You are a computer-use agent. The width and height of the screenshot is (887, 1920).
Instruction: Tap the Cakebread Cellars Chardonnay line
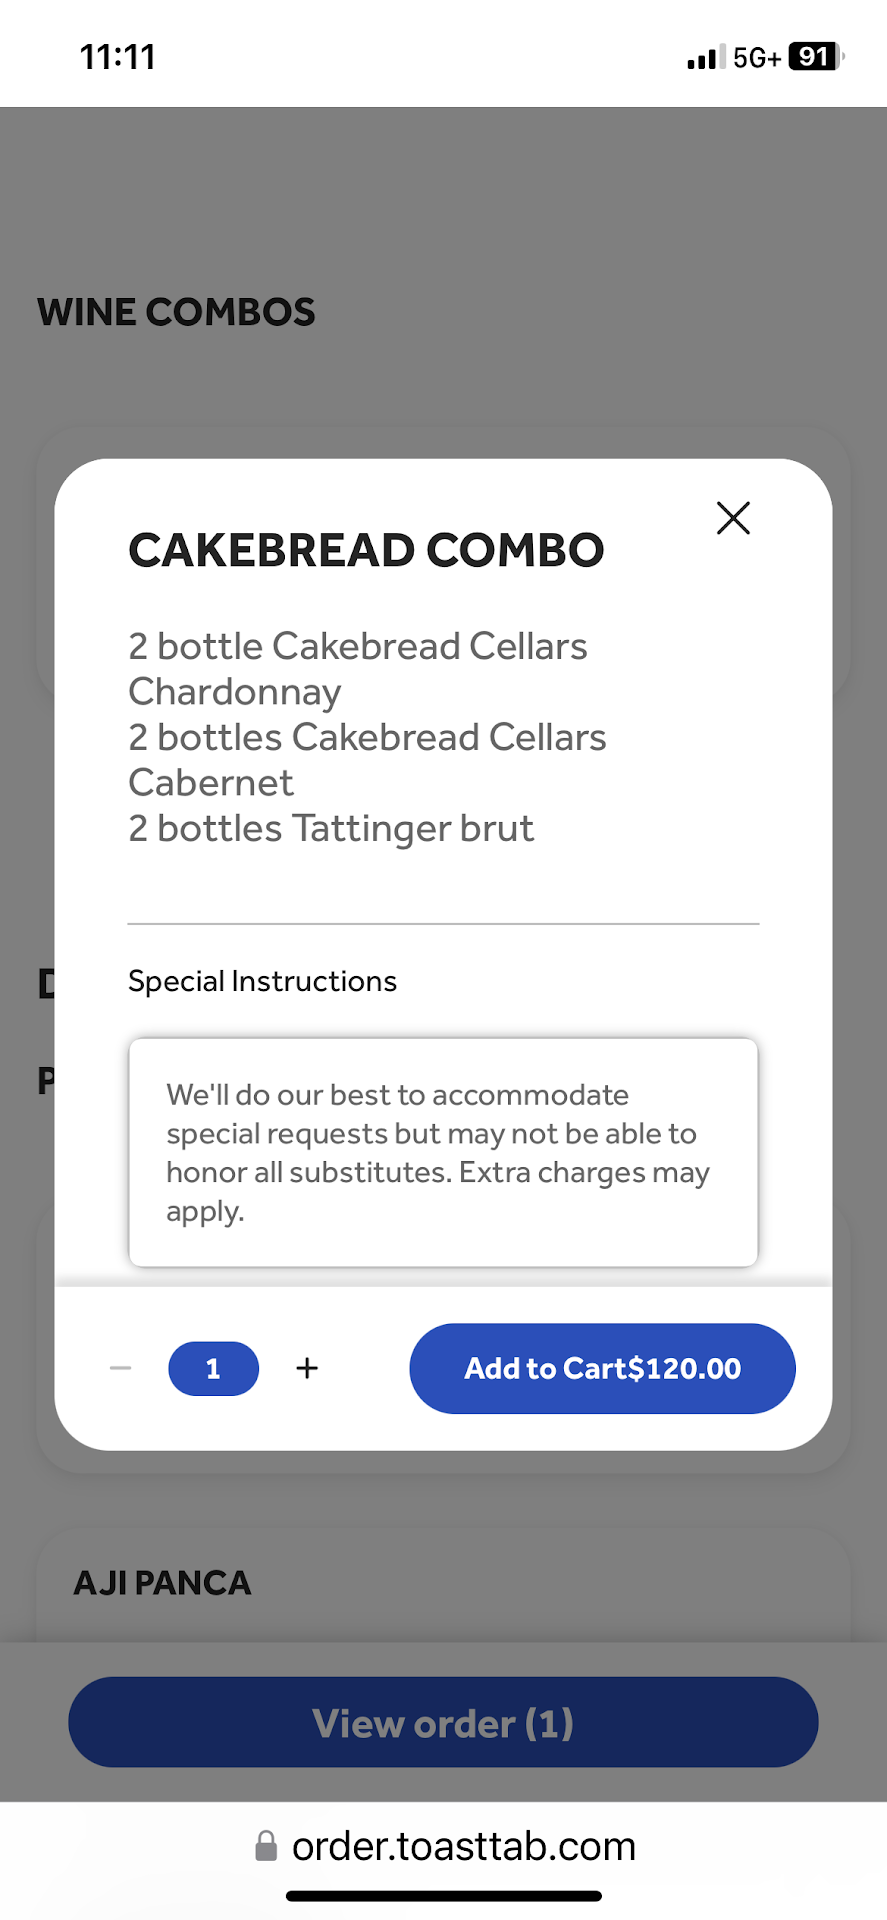coord(357,668)
